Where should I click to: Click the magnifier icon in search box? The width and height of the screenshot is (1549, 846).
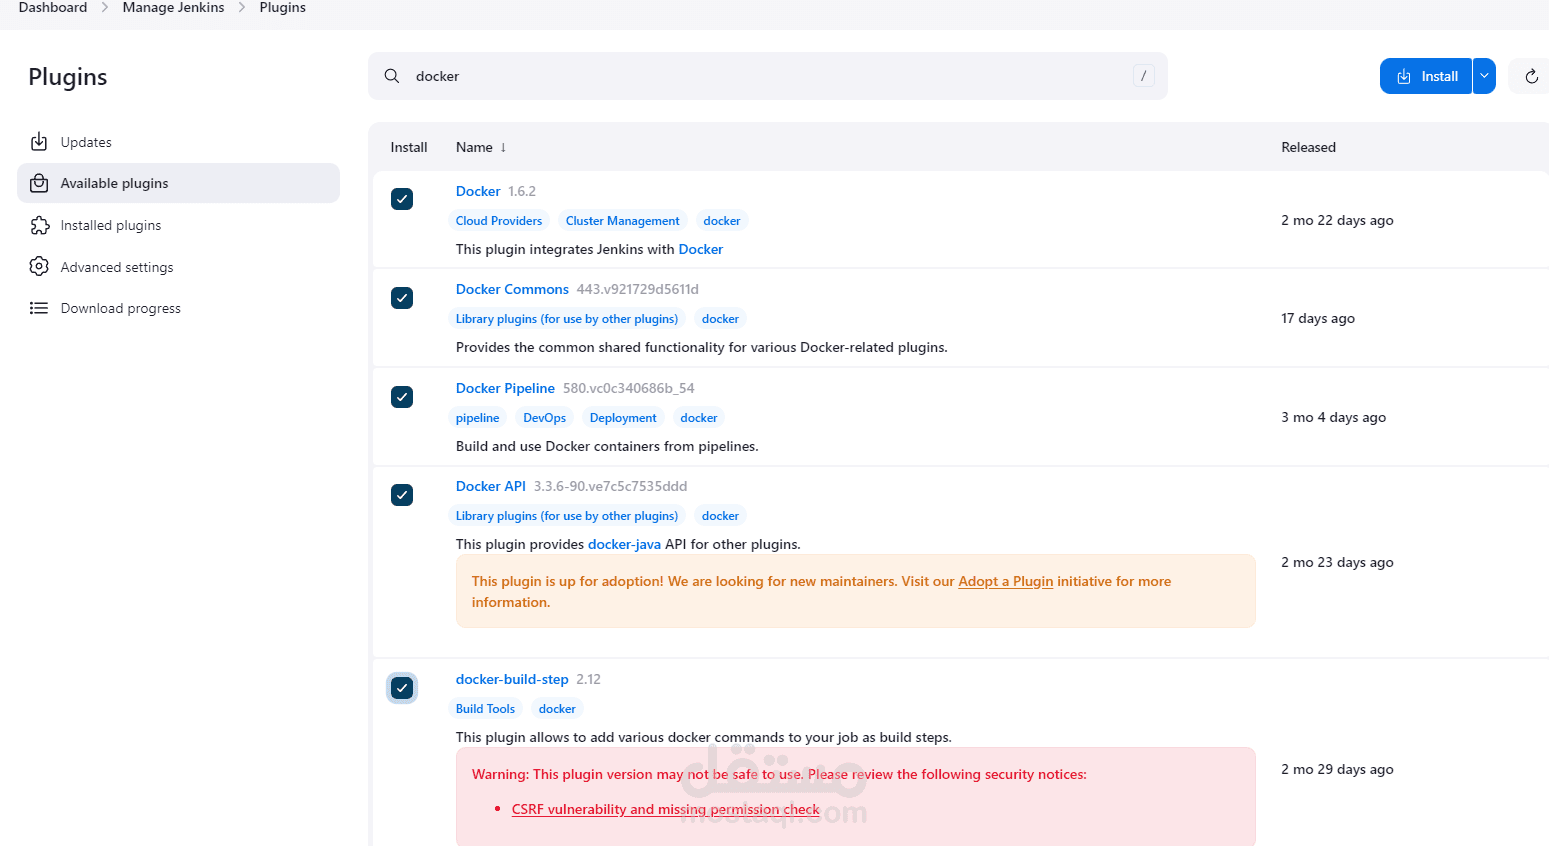click(392, 76)
